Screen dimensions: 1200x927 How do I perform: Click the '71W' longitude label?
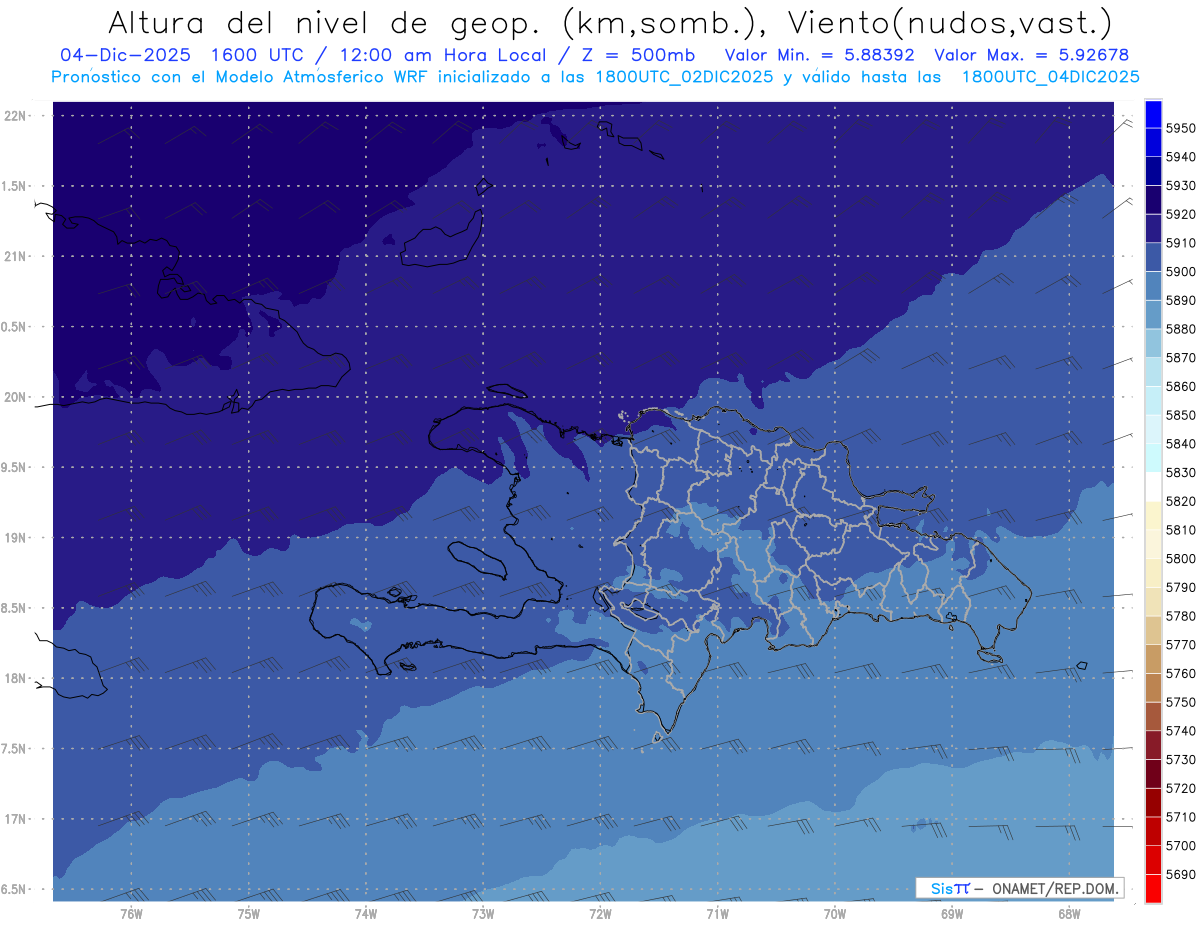(717, 913)
